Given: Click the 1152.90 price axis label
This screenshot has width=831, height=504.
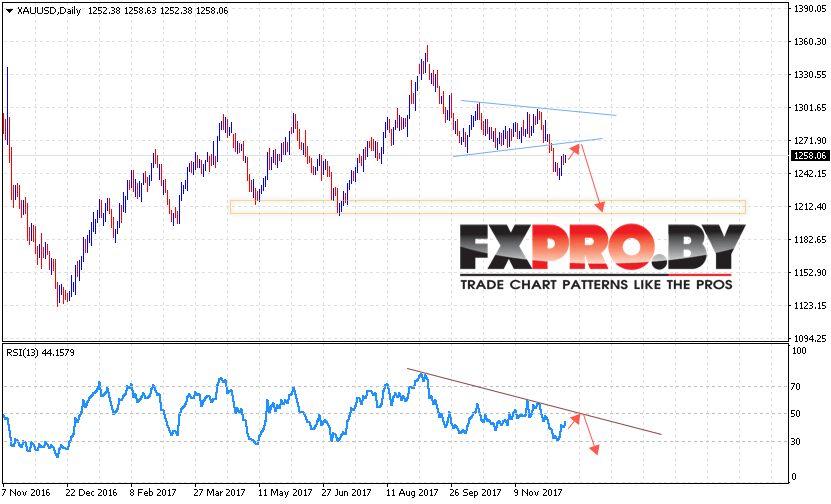Looking at the screenshot, I should (x=810, y=272).
